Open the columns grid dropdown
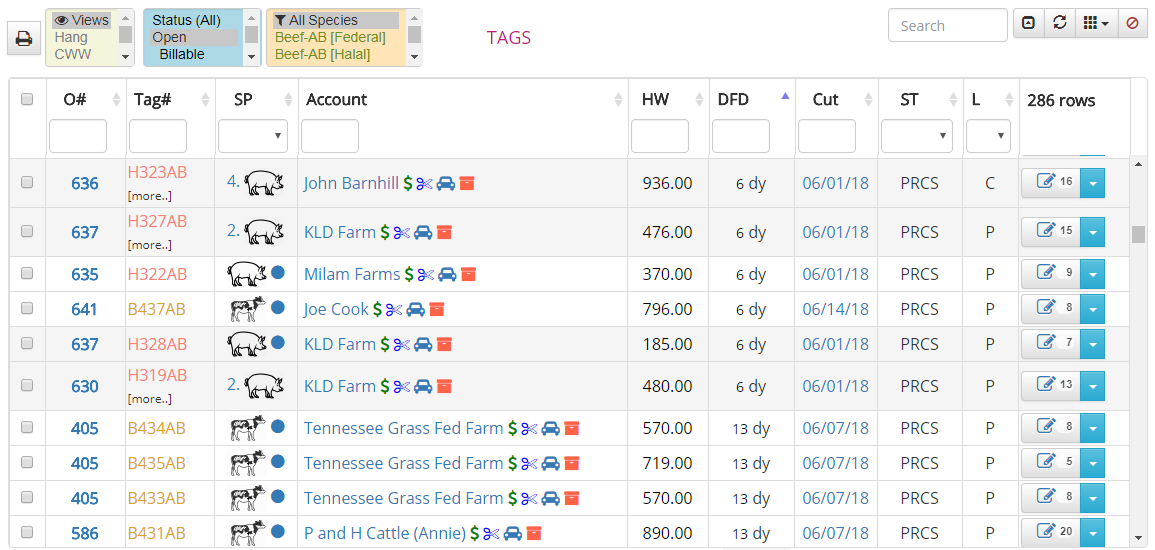The width and height of the screenshot is (1155, 550). point(1097,23)
